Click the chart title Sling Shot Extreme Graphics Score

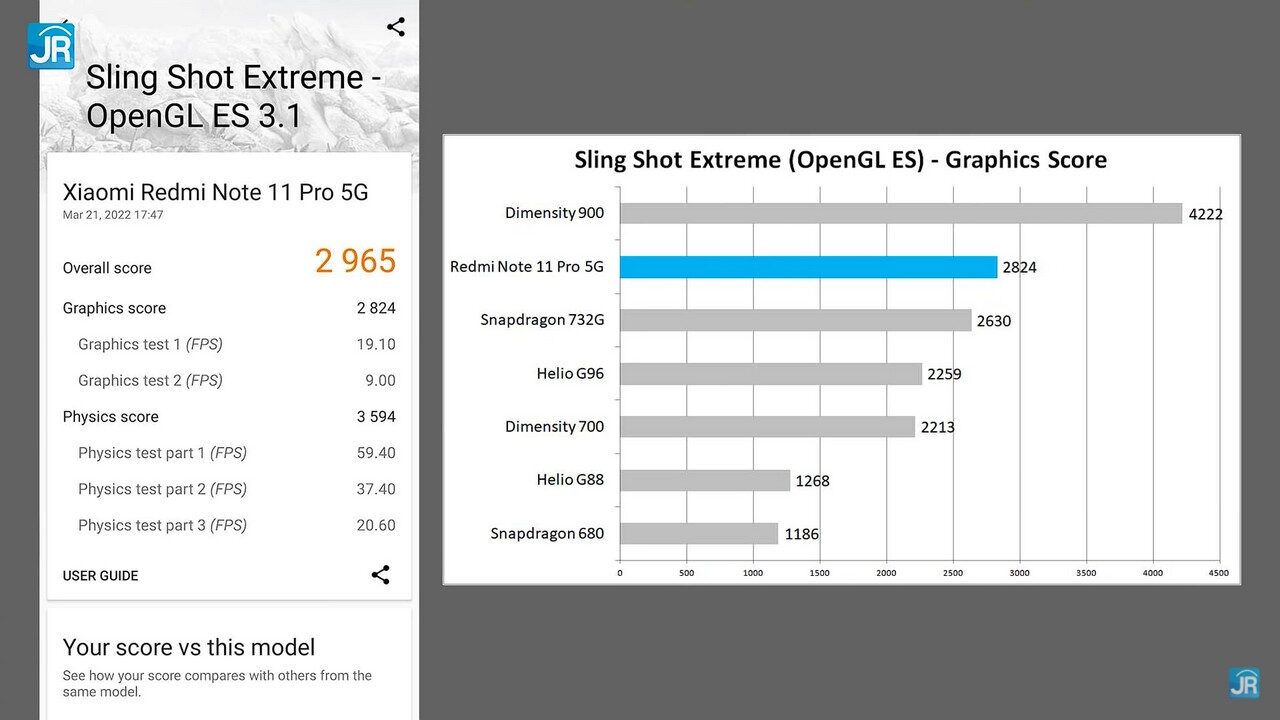click(x=840, y=160)
